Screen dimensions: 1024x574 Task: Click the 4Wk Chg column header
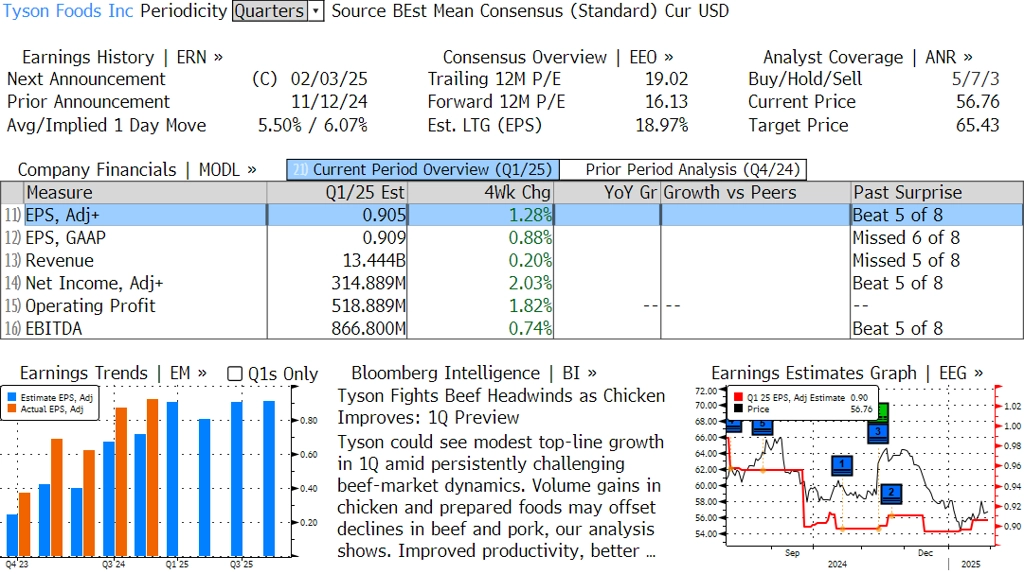pyautogui.click(x=480, y=193)
